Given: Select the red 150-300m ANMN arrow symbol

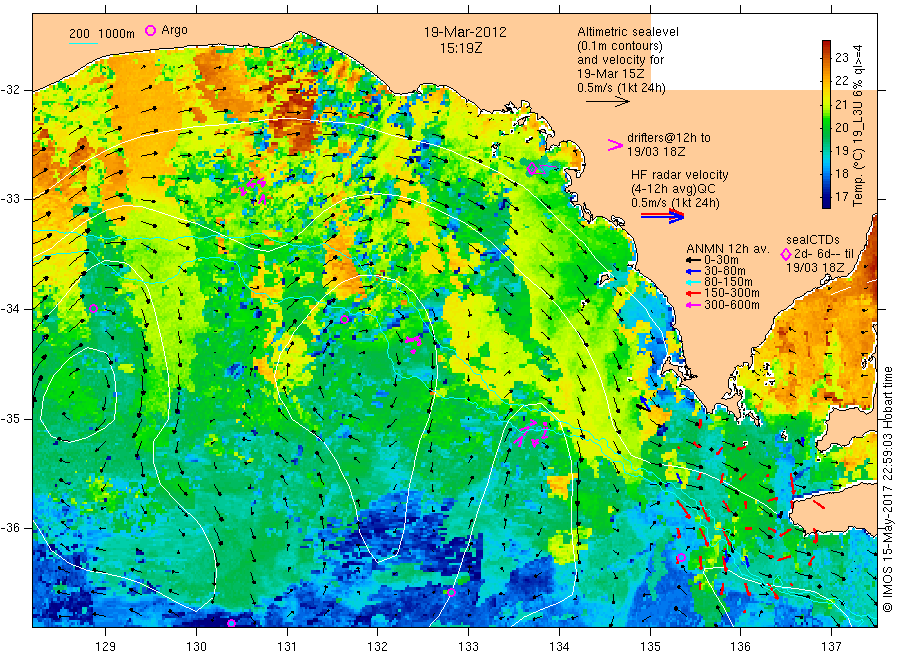Looking at the screenshot, I should (x=693, y=293).
